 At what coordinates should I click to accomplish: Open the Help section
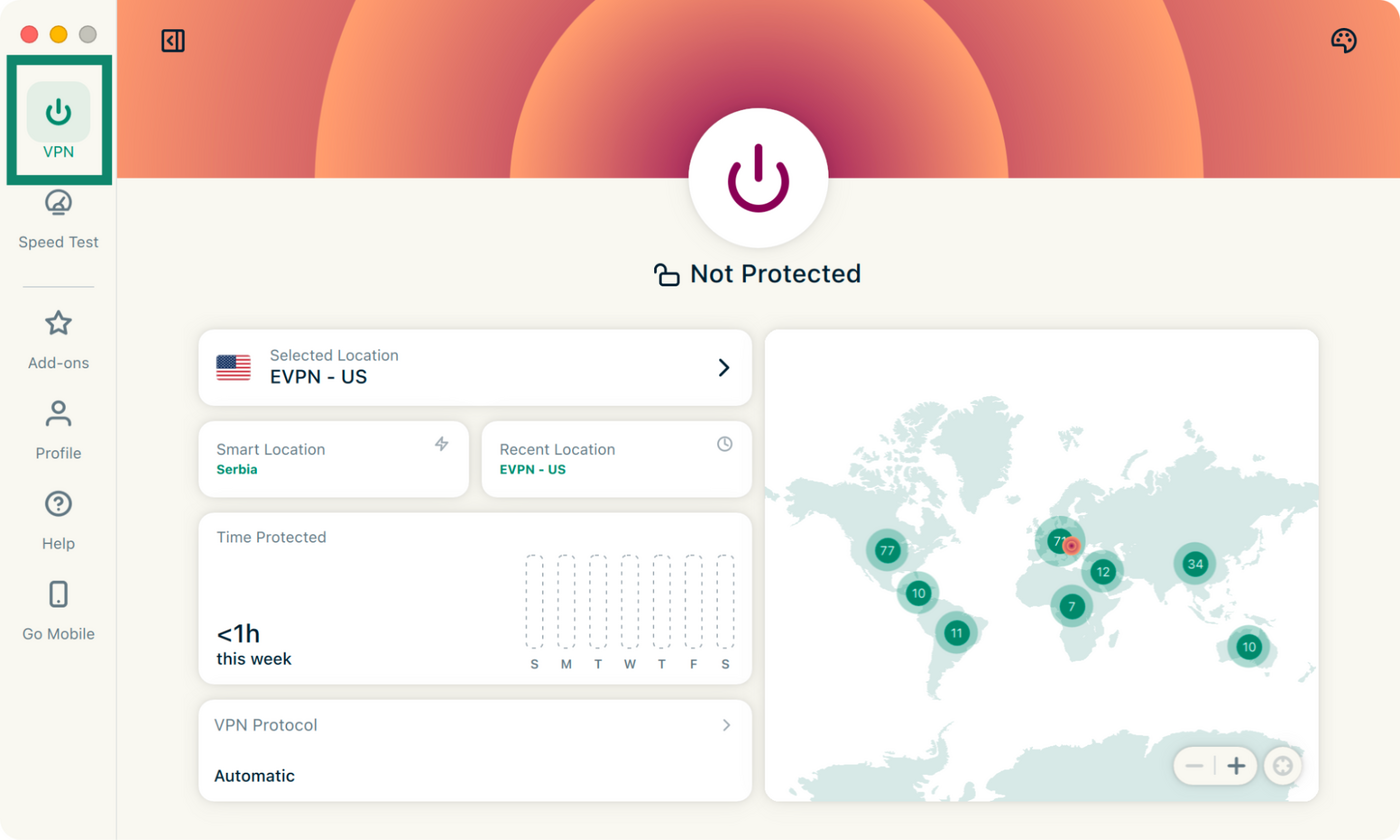click(x=59, y=520)
